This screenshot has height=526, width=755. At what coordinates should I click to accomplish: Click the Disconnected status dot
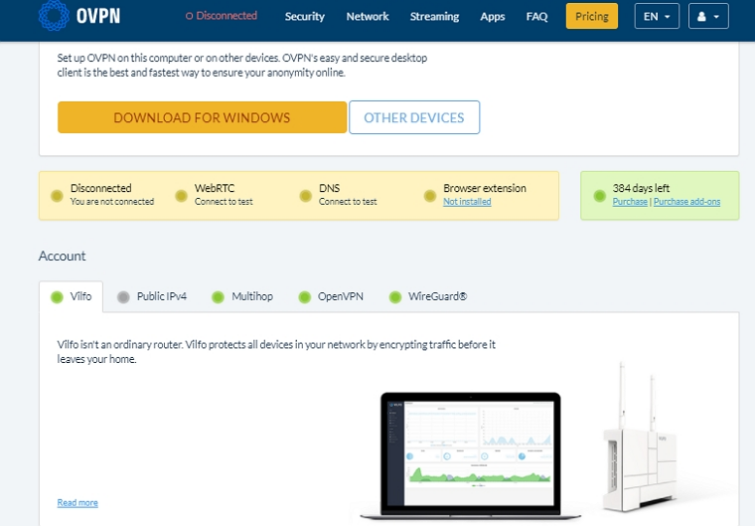pos(57,196)
